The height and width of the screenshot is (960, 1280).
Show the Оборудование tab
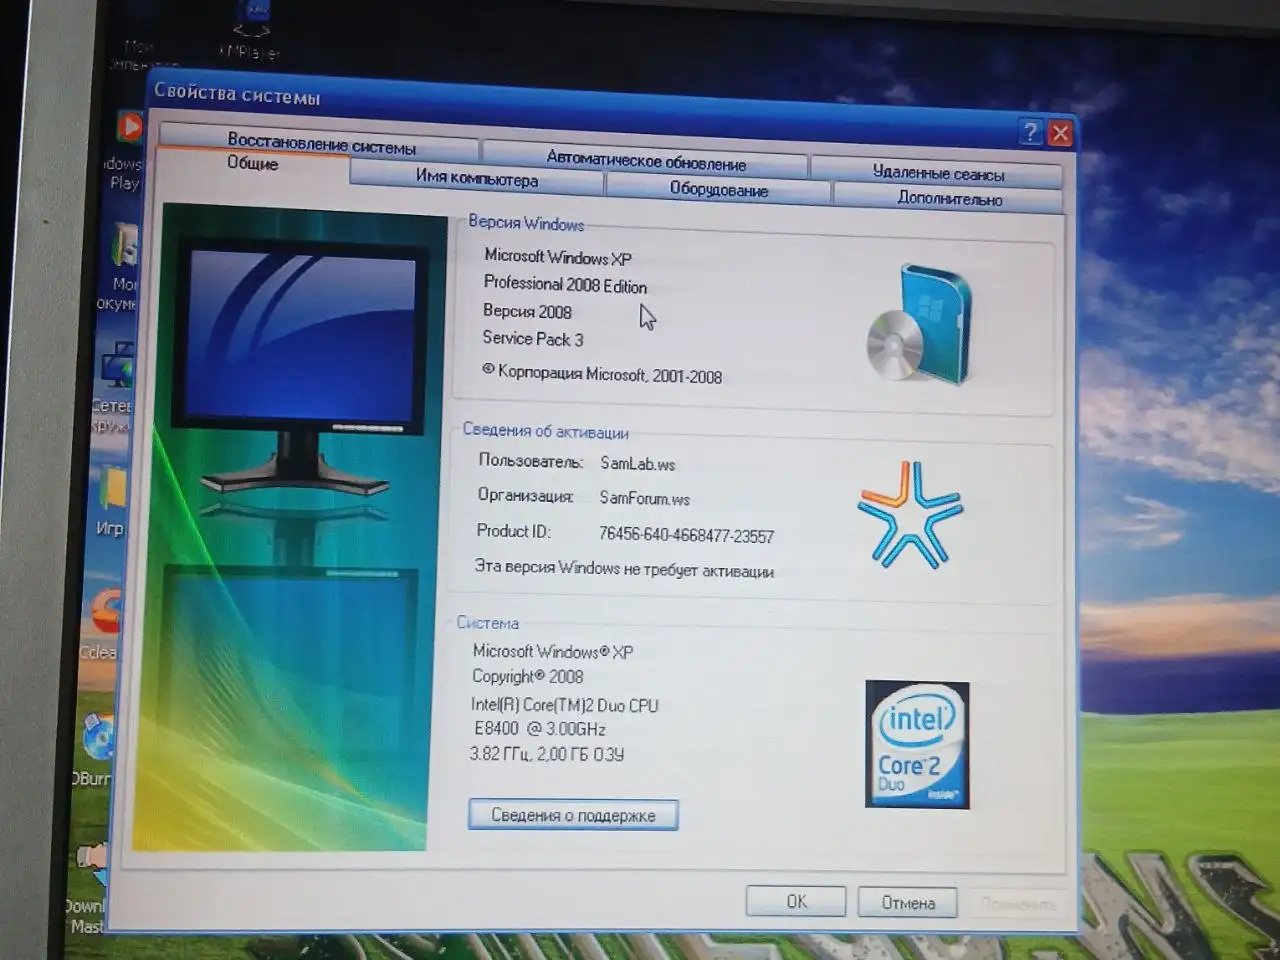coord(718,189)
